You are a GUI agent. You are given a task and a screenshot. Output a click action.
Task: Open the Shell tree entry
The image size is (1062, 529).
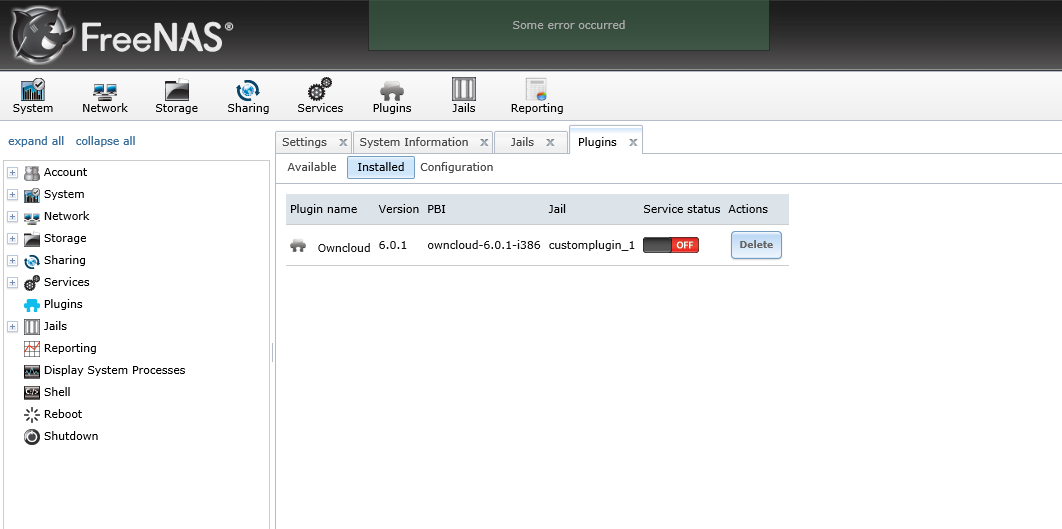[57, 392]
